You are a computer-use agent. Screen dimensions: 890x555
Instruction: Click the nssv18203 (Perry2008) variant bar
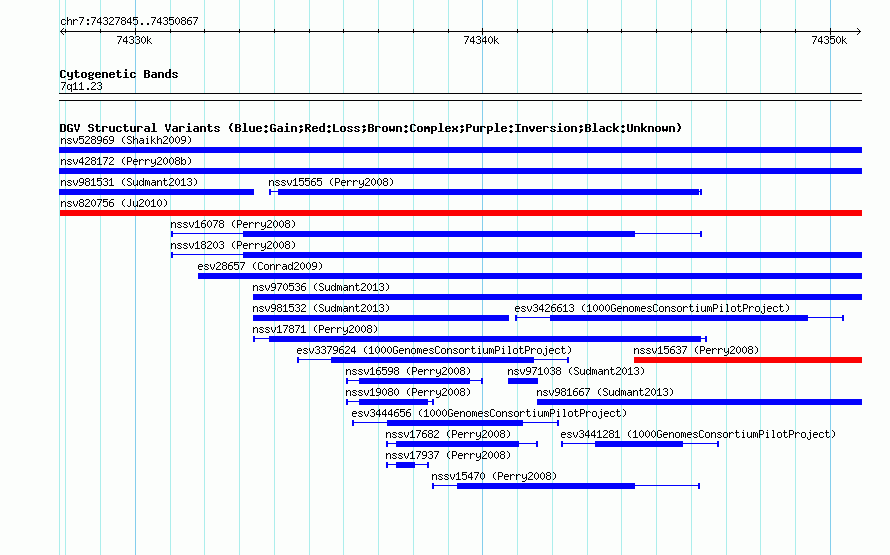coord(517,255)
